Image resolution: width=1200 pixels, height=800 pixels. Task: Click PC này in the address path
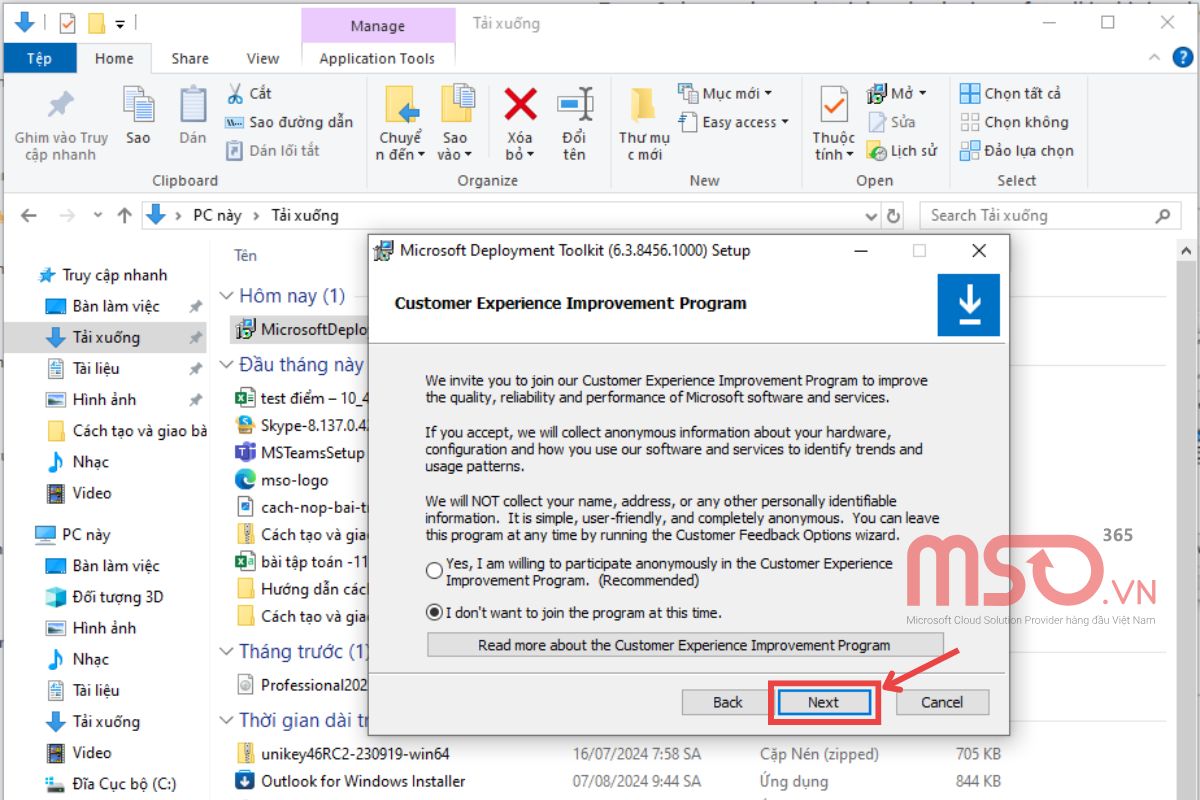[x=216, y=215]
